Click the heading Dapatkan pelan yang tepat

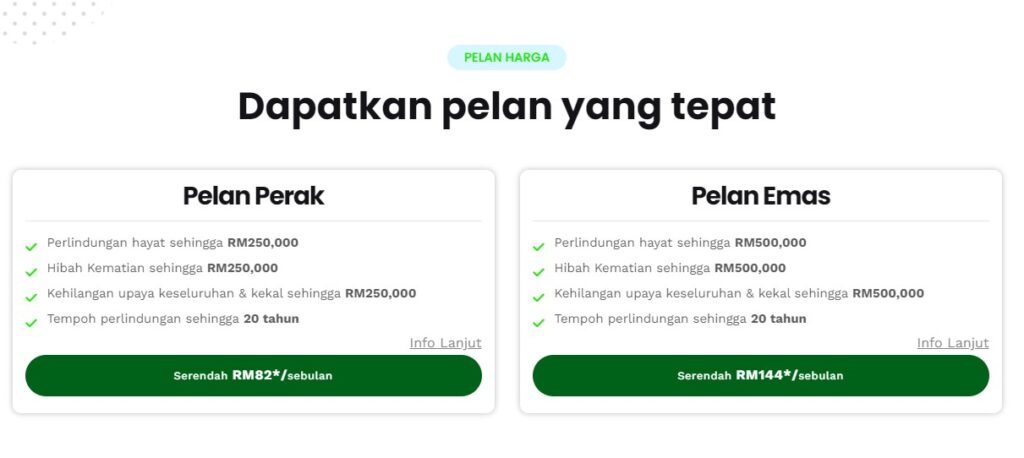point(506,106)
